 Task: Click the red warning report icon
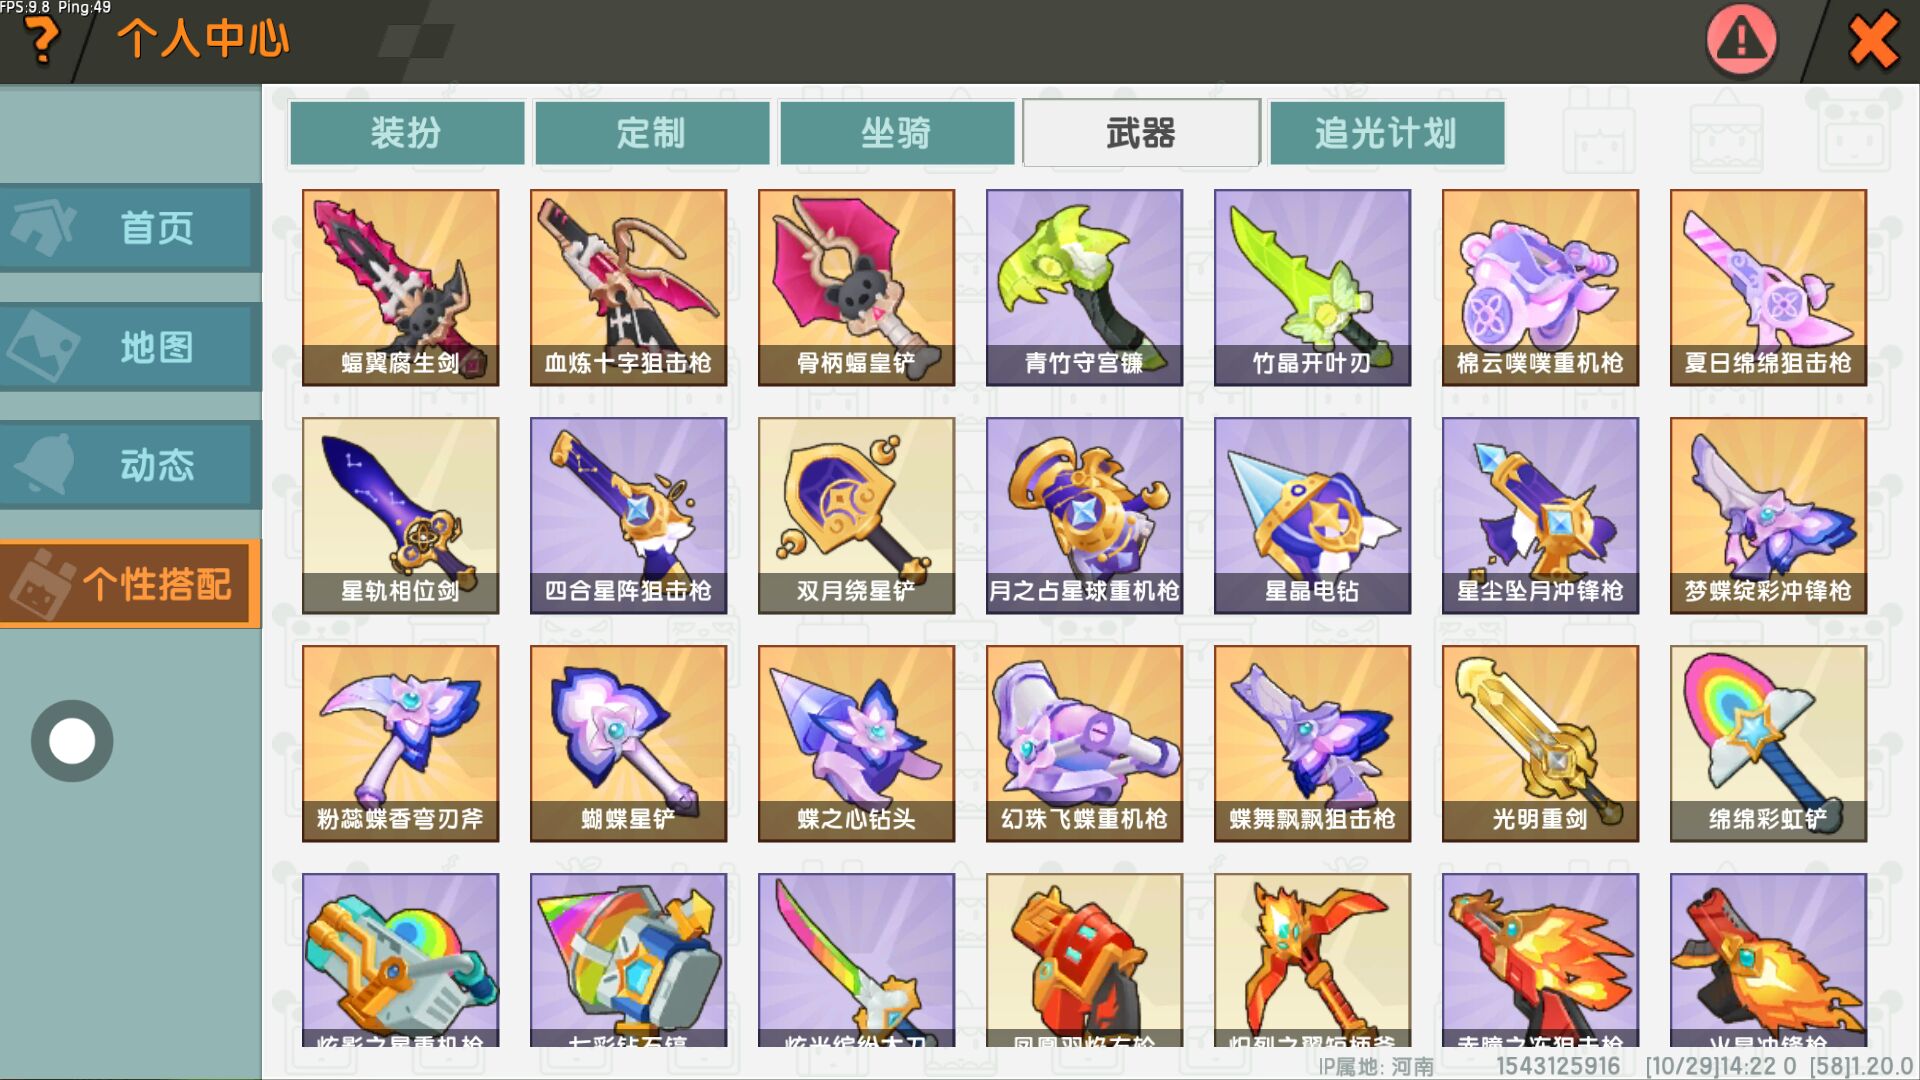point(1741,41)
